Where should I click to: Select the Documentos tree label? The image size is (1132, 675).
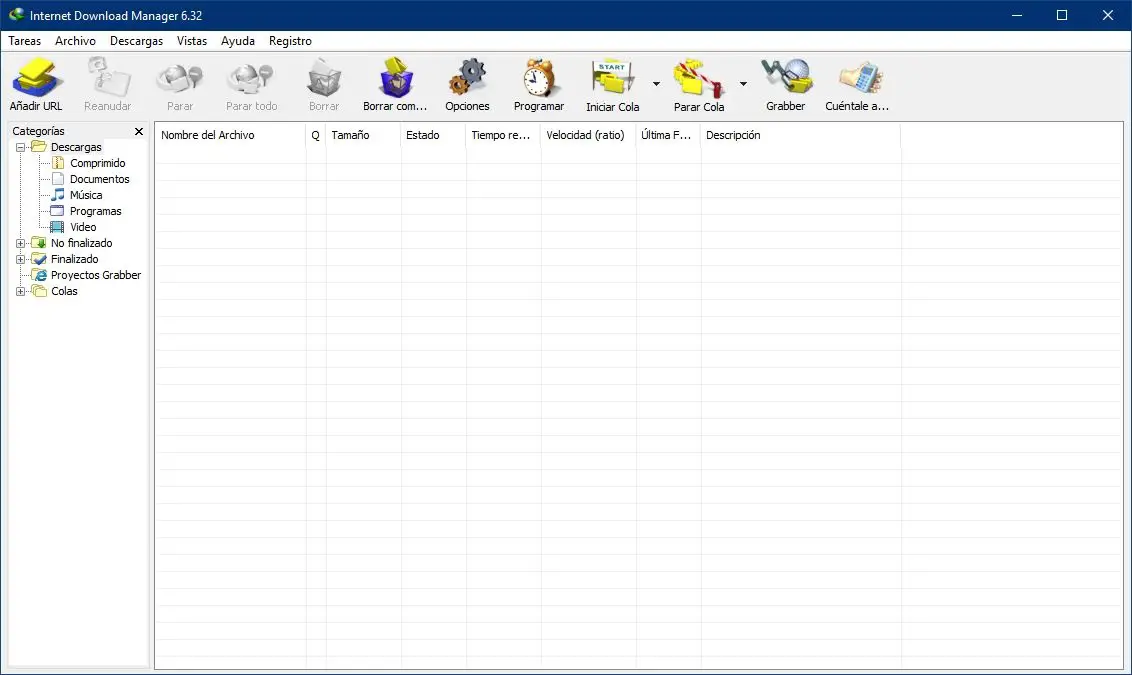tap(100, 179)
